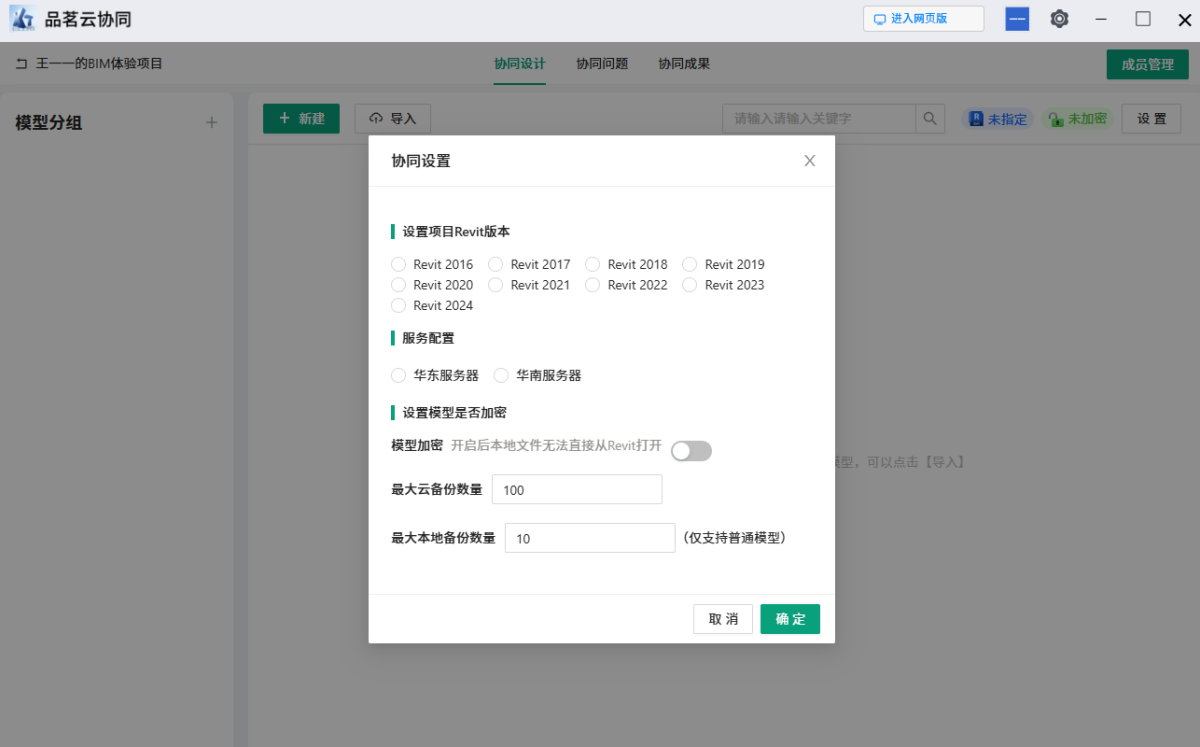Click the 最大本地备份数量 input field
The image size is (1200, 747).
[x=589, y=537]
